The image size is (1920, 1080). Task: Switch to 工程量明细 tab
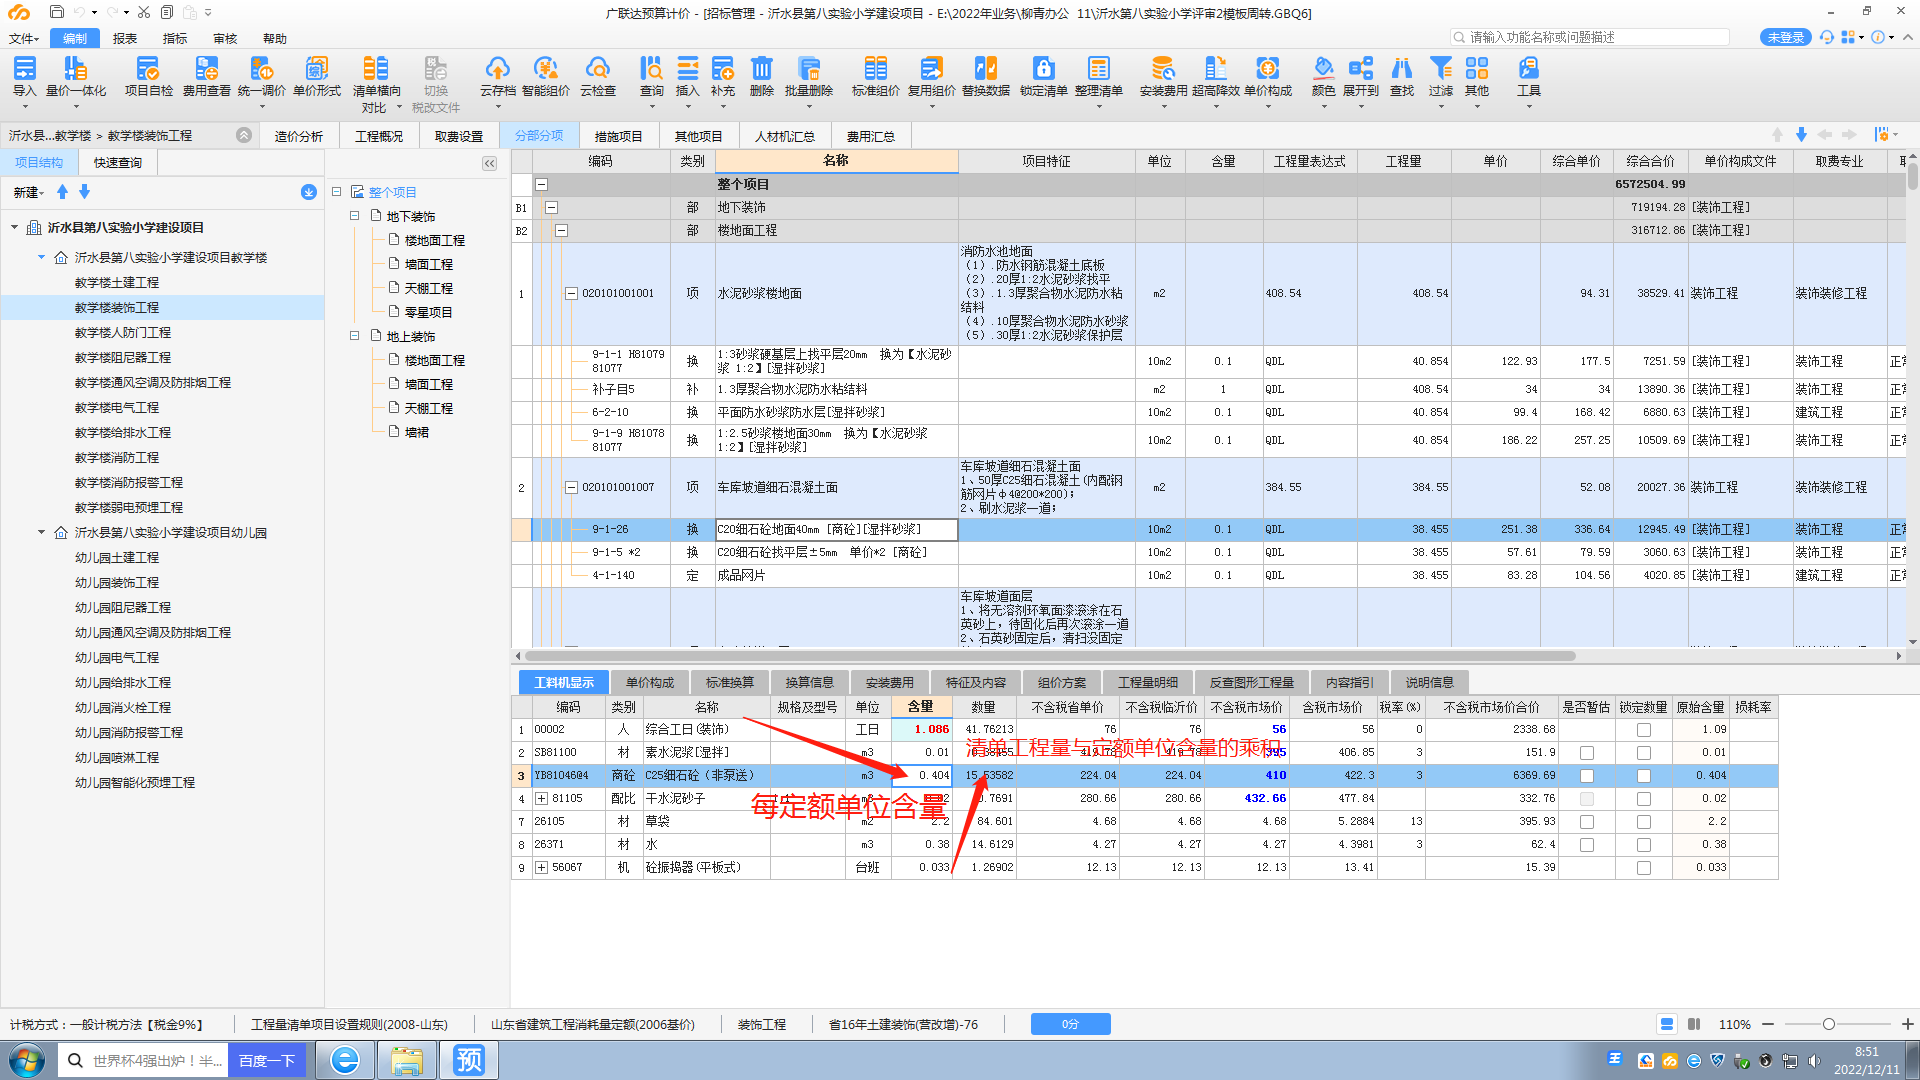coord(1148,683)
